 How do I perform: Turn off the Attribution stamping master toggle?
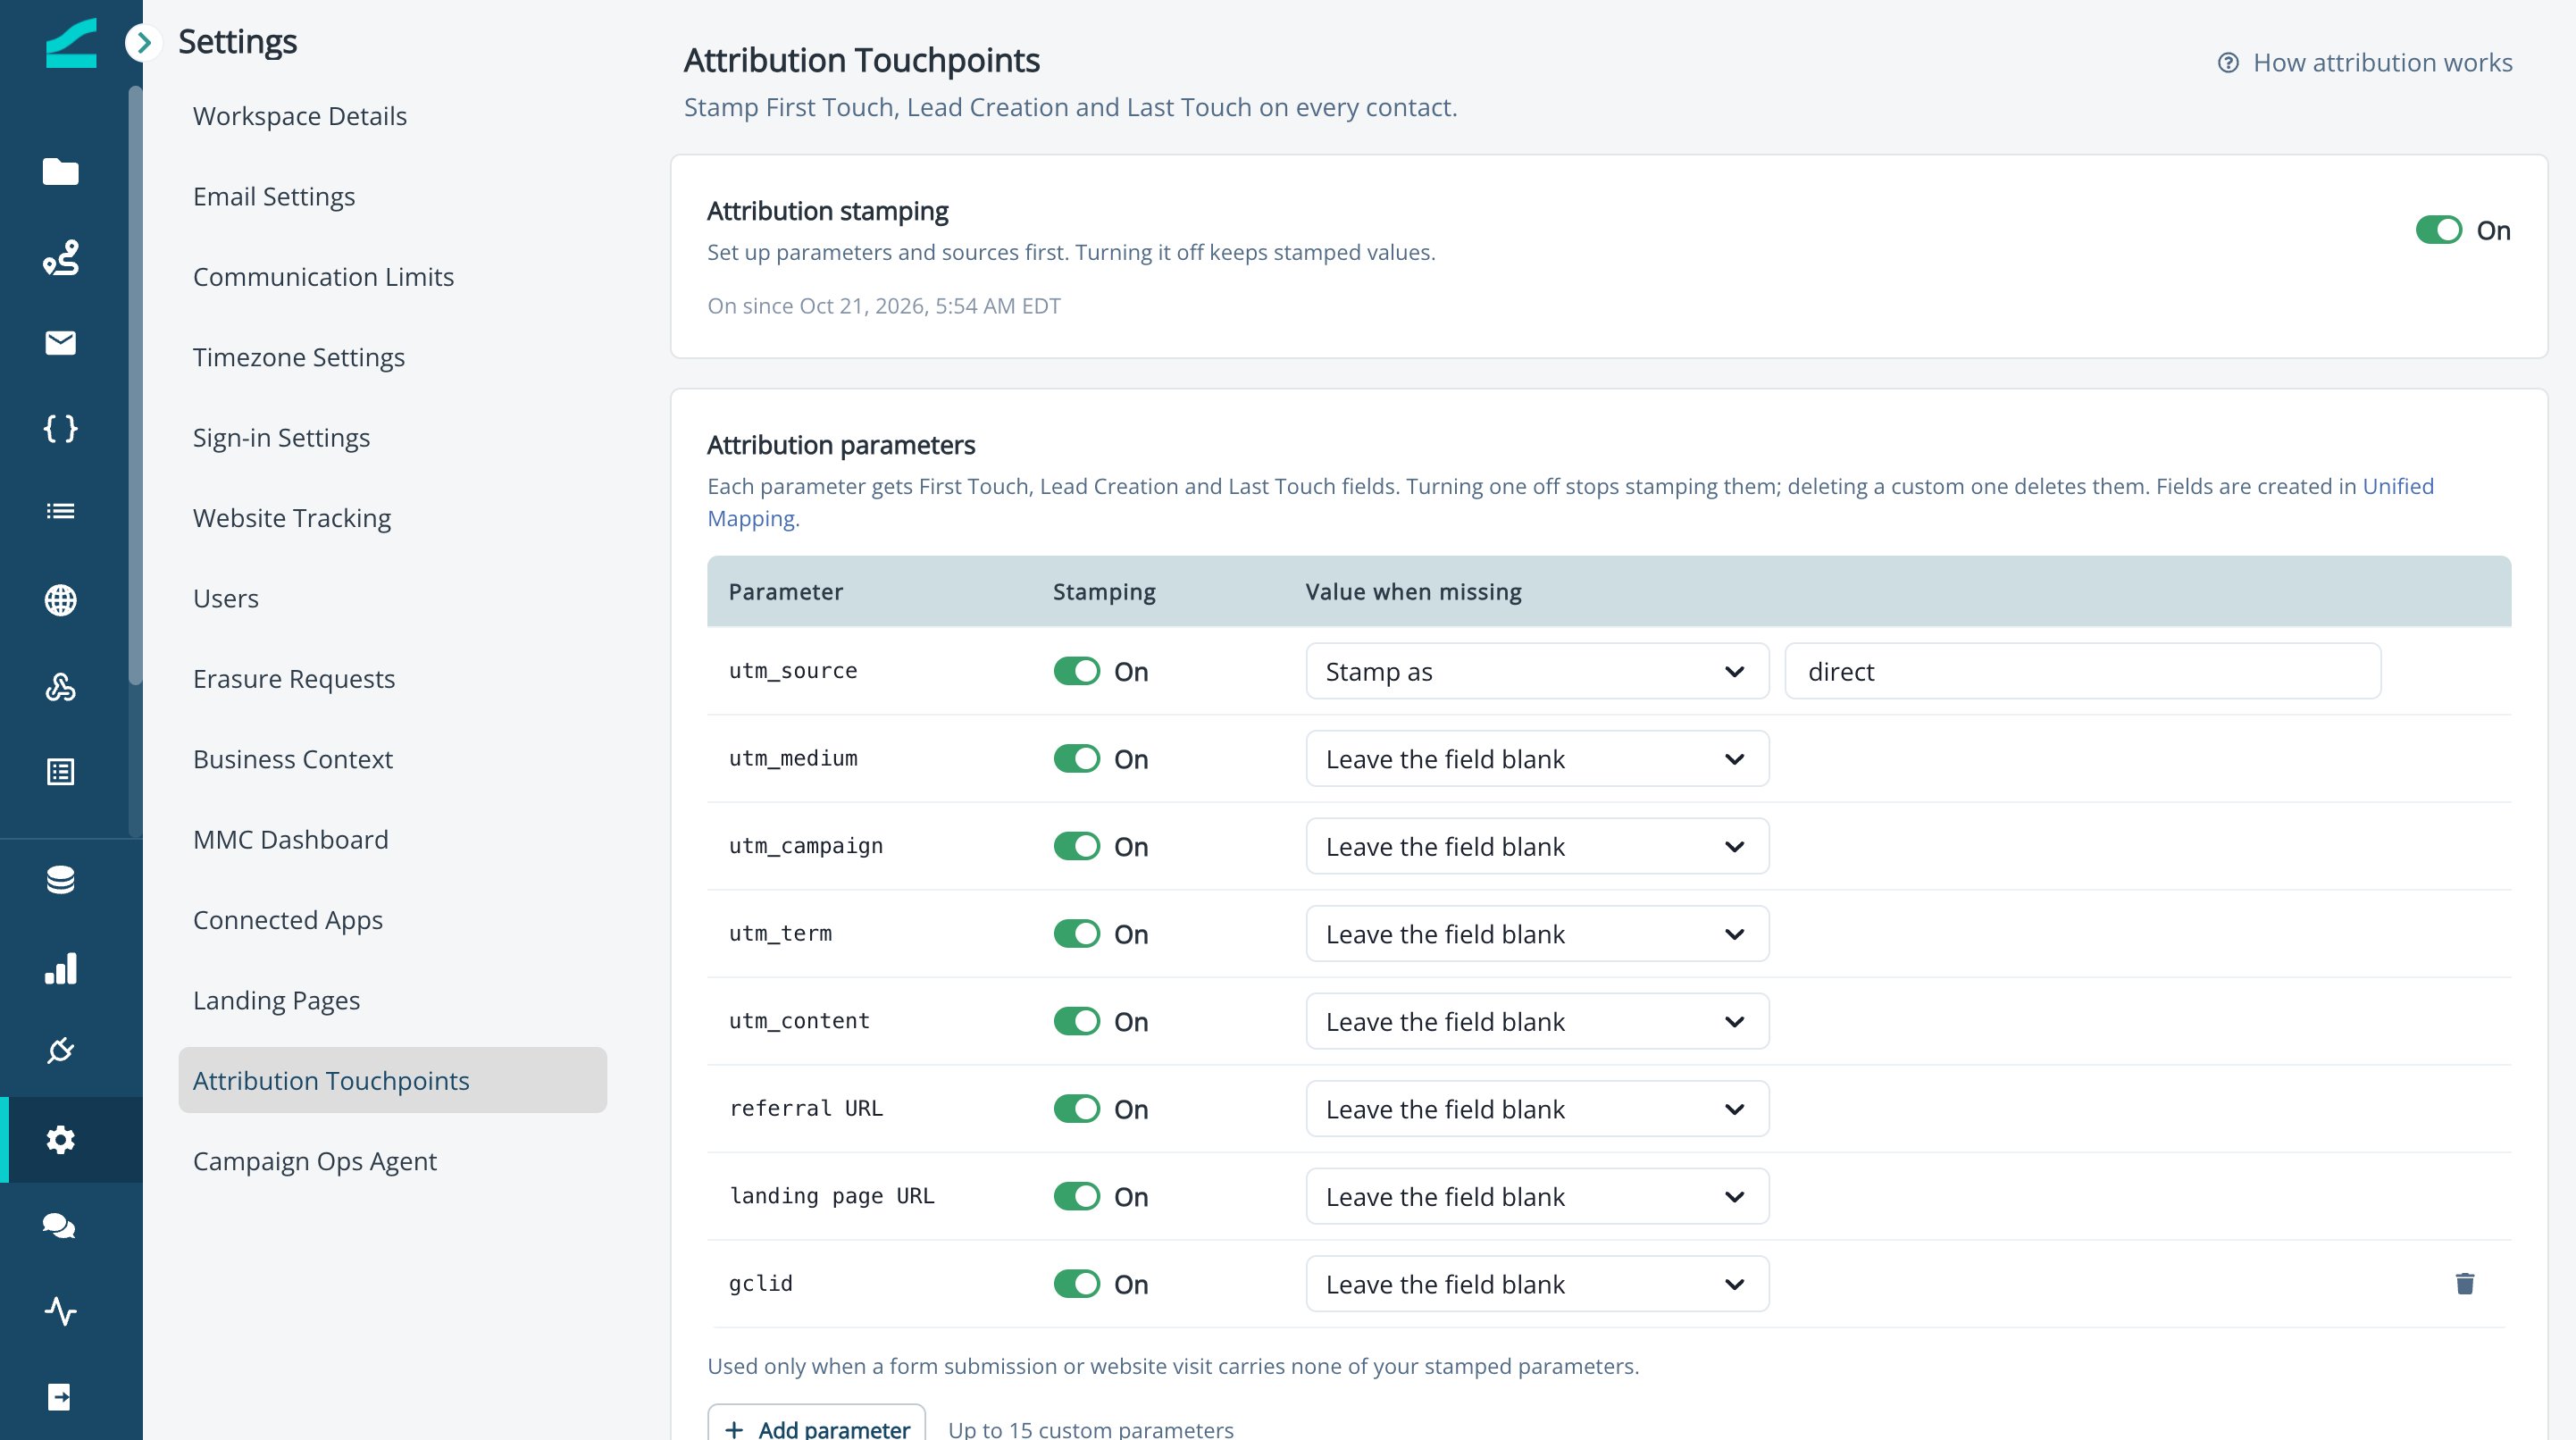coord(2439,230)
